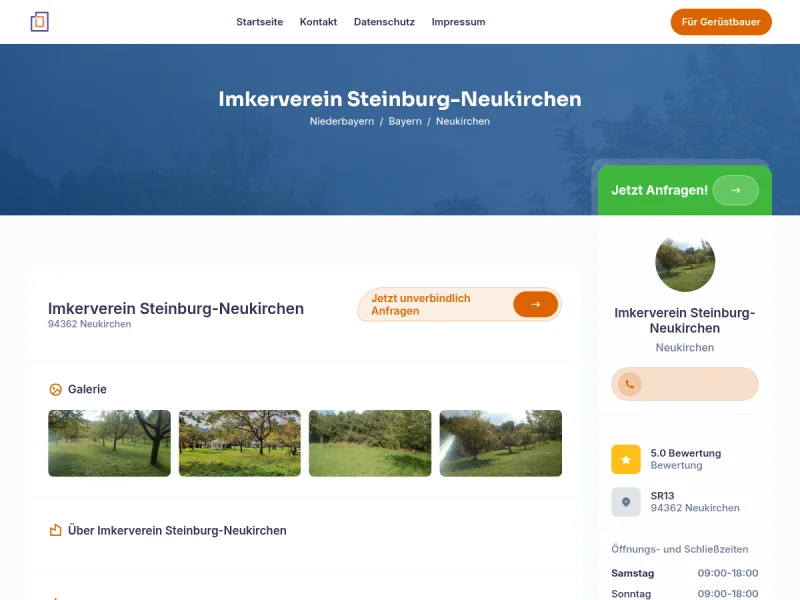Image resolution: width=800 pixels, height=600 pixels.
Task: Click the site logo icon
Action: coord(39,21)
